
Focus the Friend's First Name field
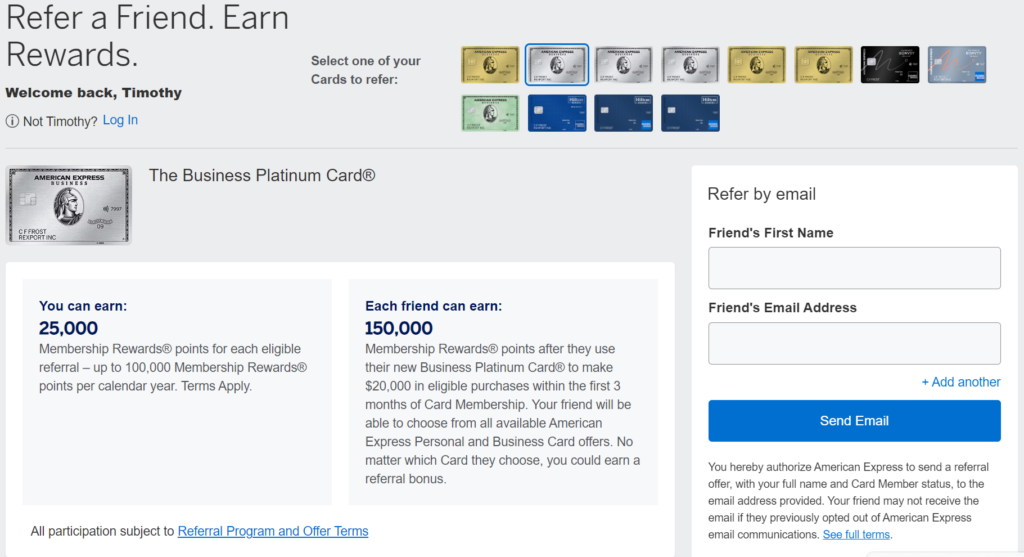click(x=854, y=268)
